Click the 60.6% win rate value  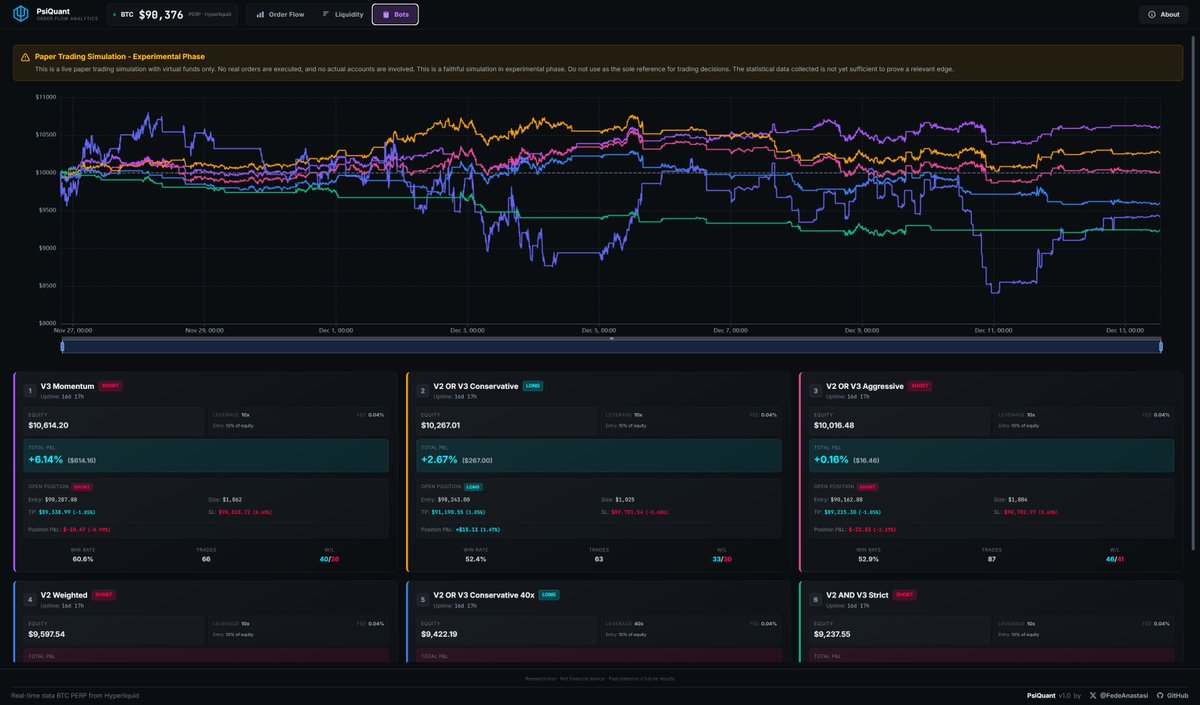coord(83,559)
